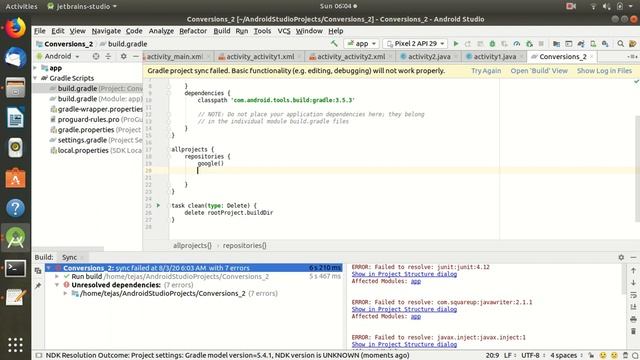
Task: Click the Make Project hammer icon
Action: [x=334, y=43]
